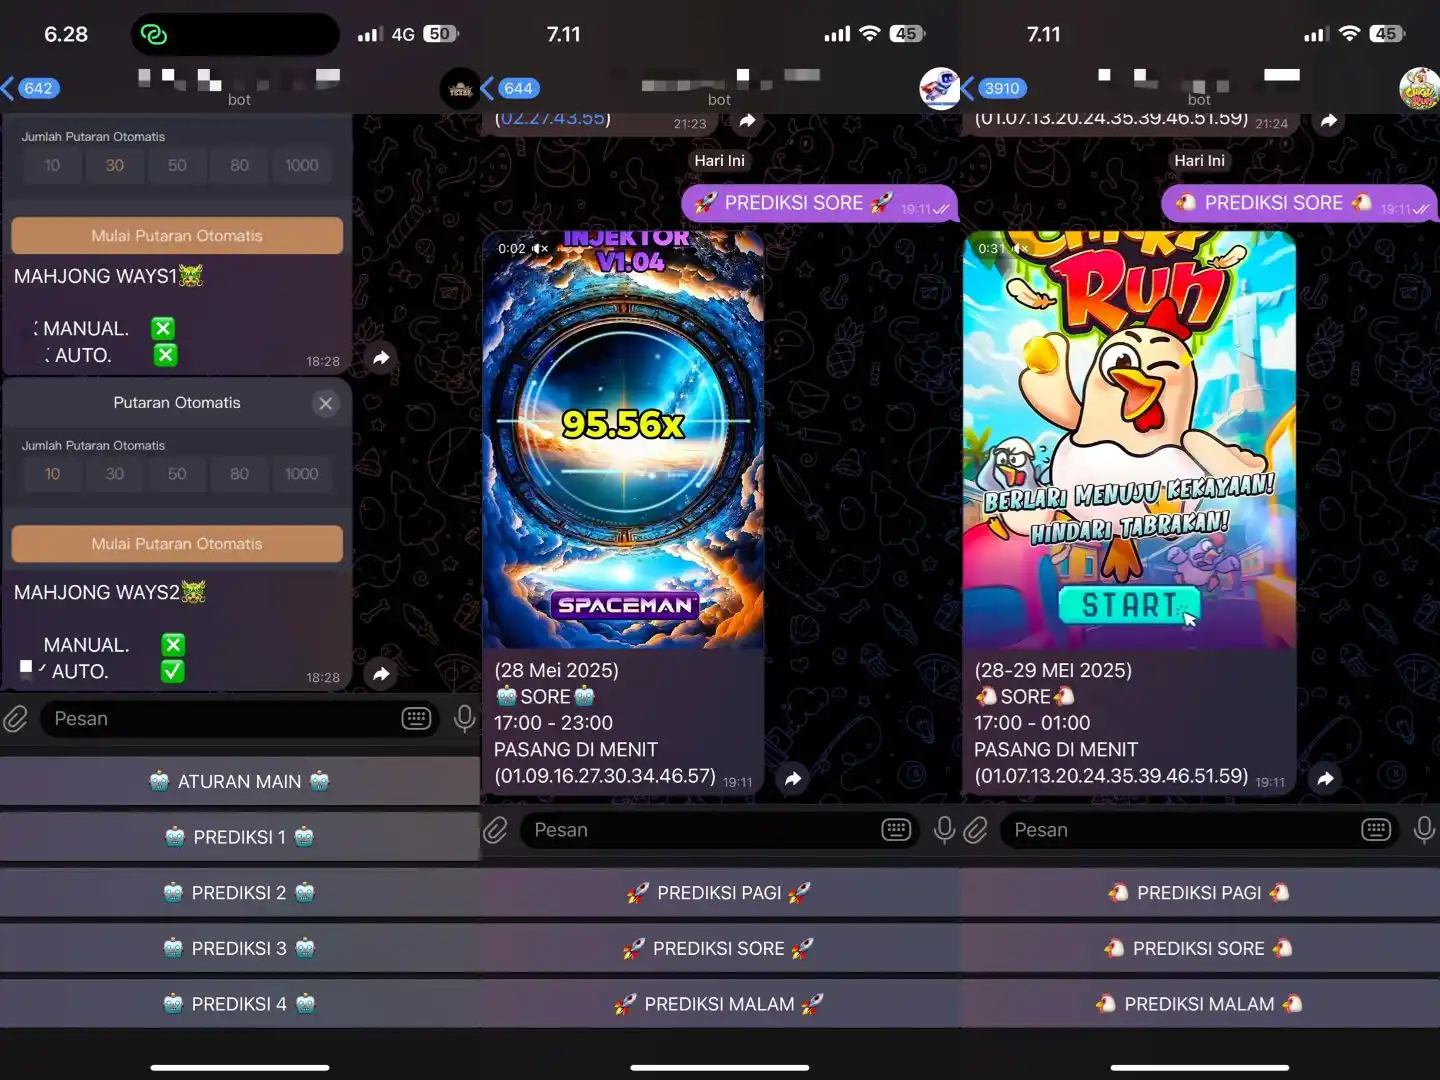Tap sent PREDIKSI SORE chicken message bubble
1440x1080 pixels.
[1299, 203]
